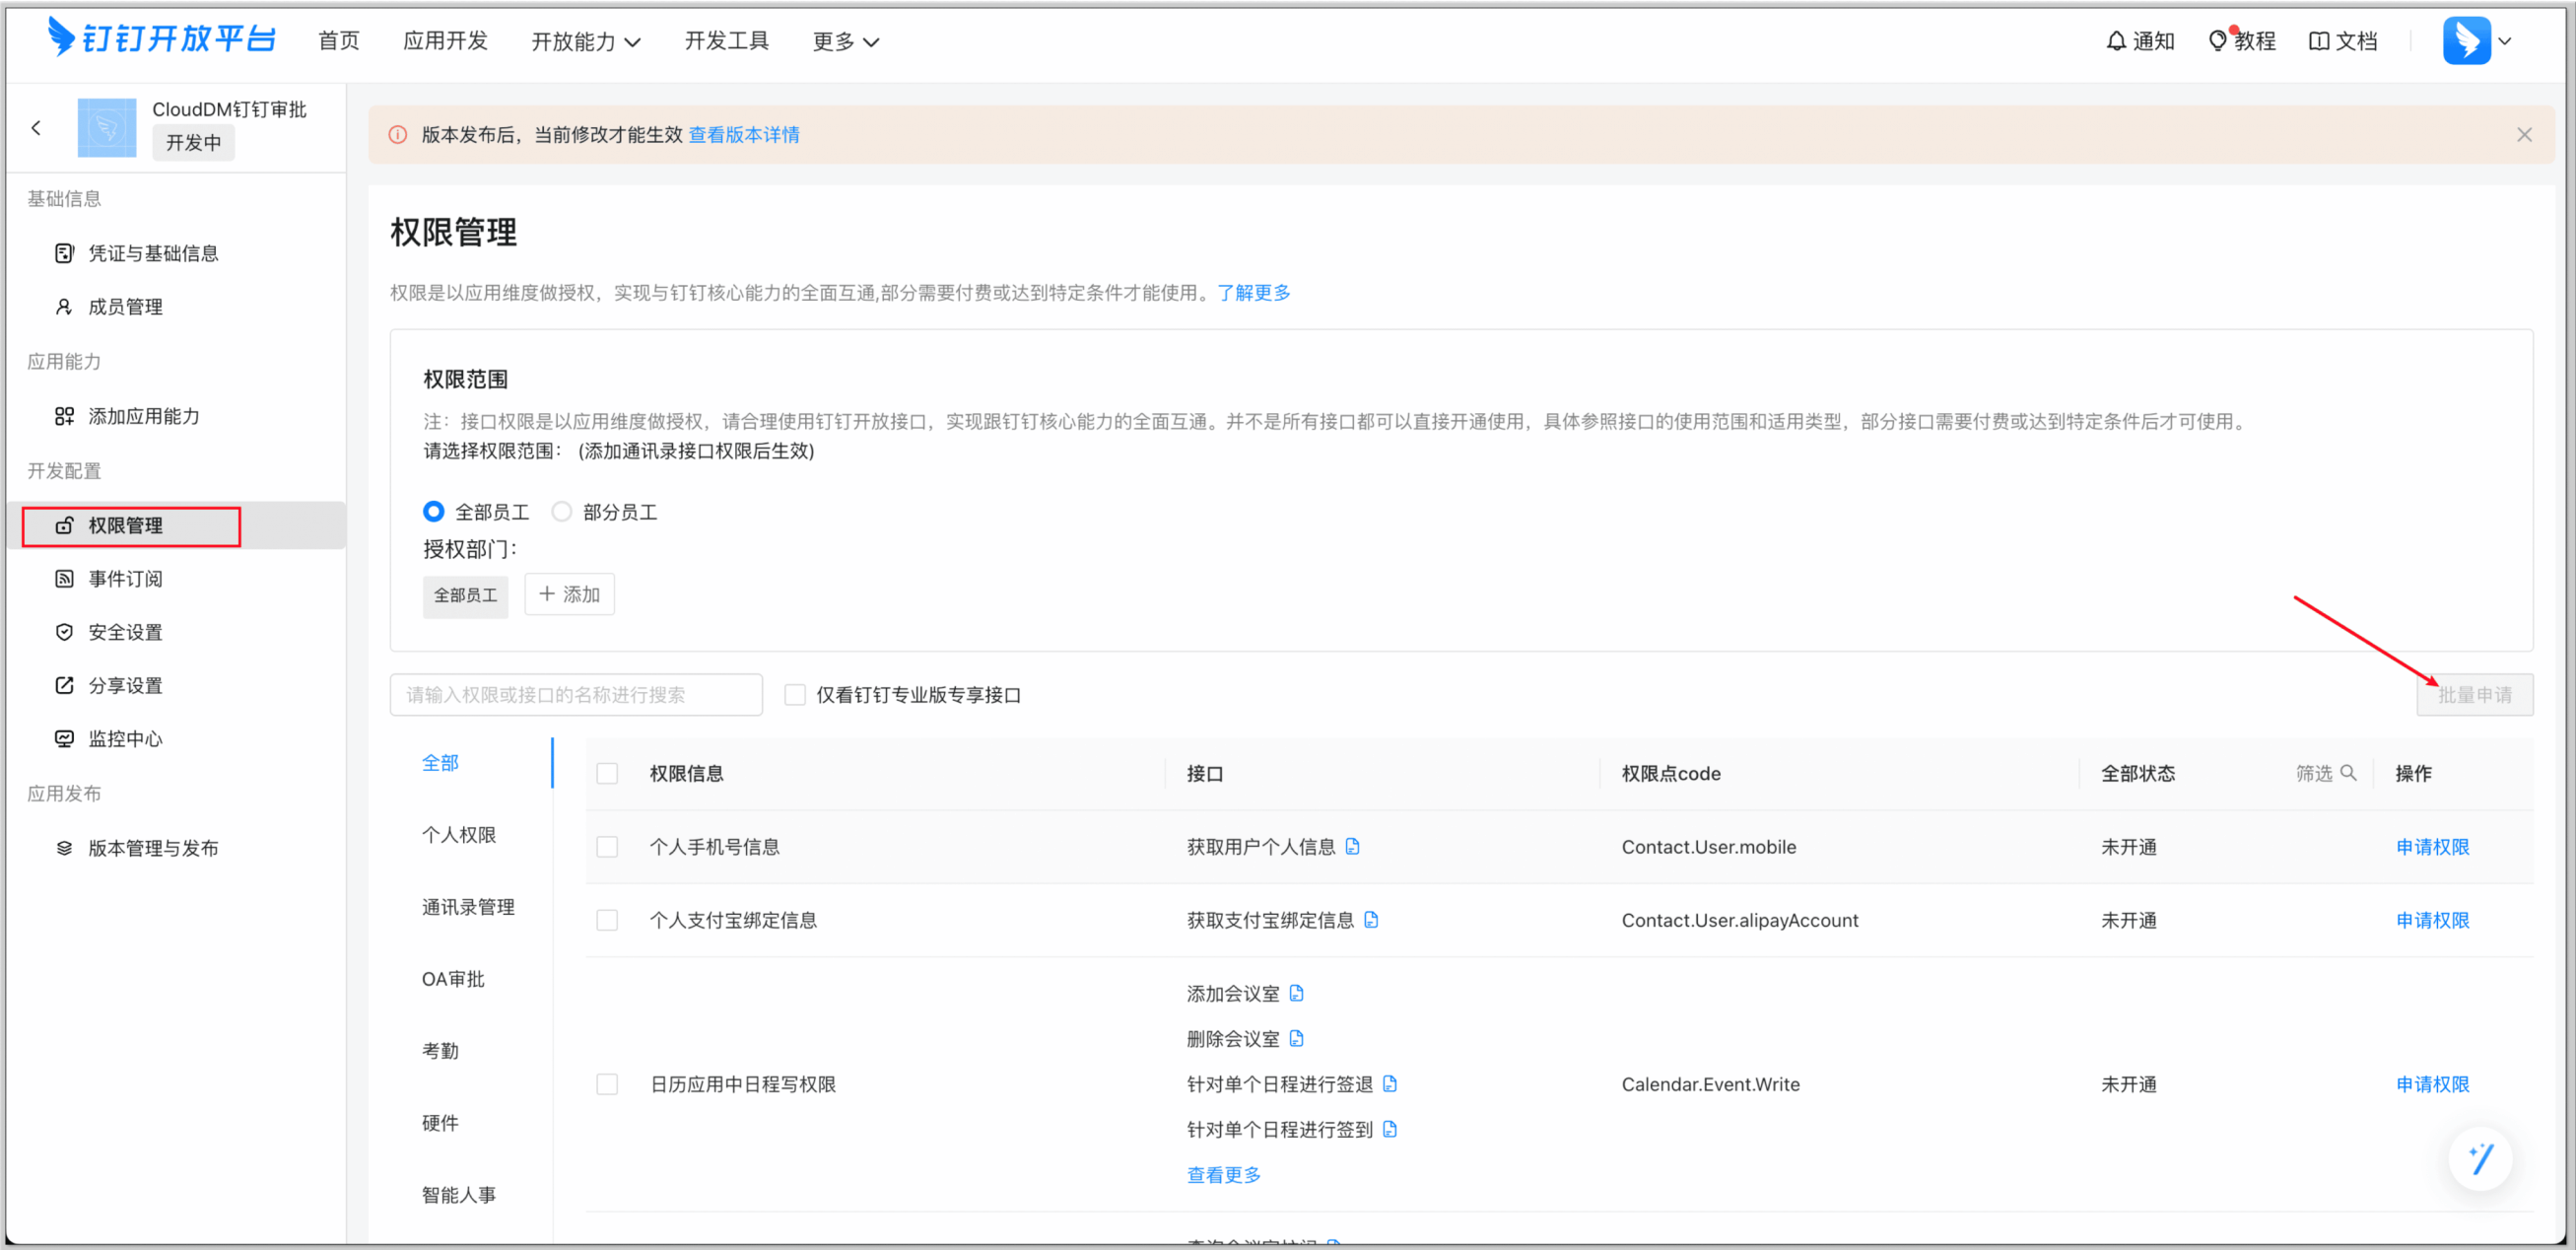
Task: Click the tutorial lightbulb icon
Action: (2217, 41)
